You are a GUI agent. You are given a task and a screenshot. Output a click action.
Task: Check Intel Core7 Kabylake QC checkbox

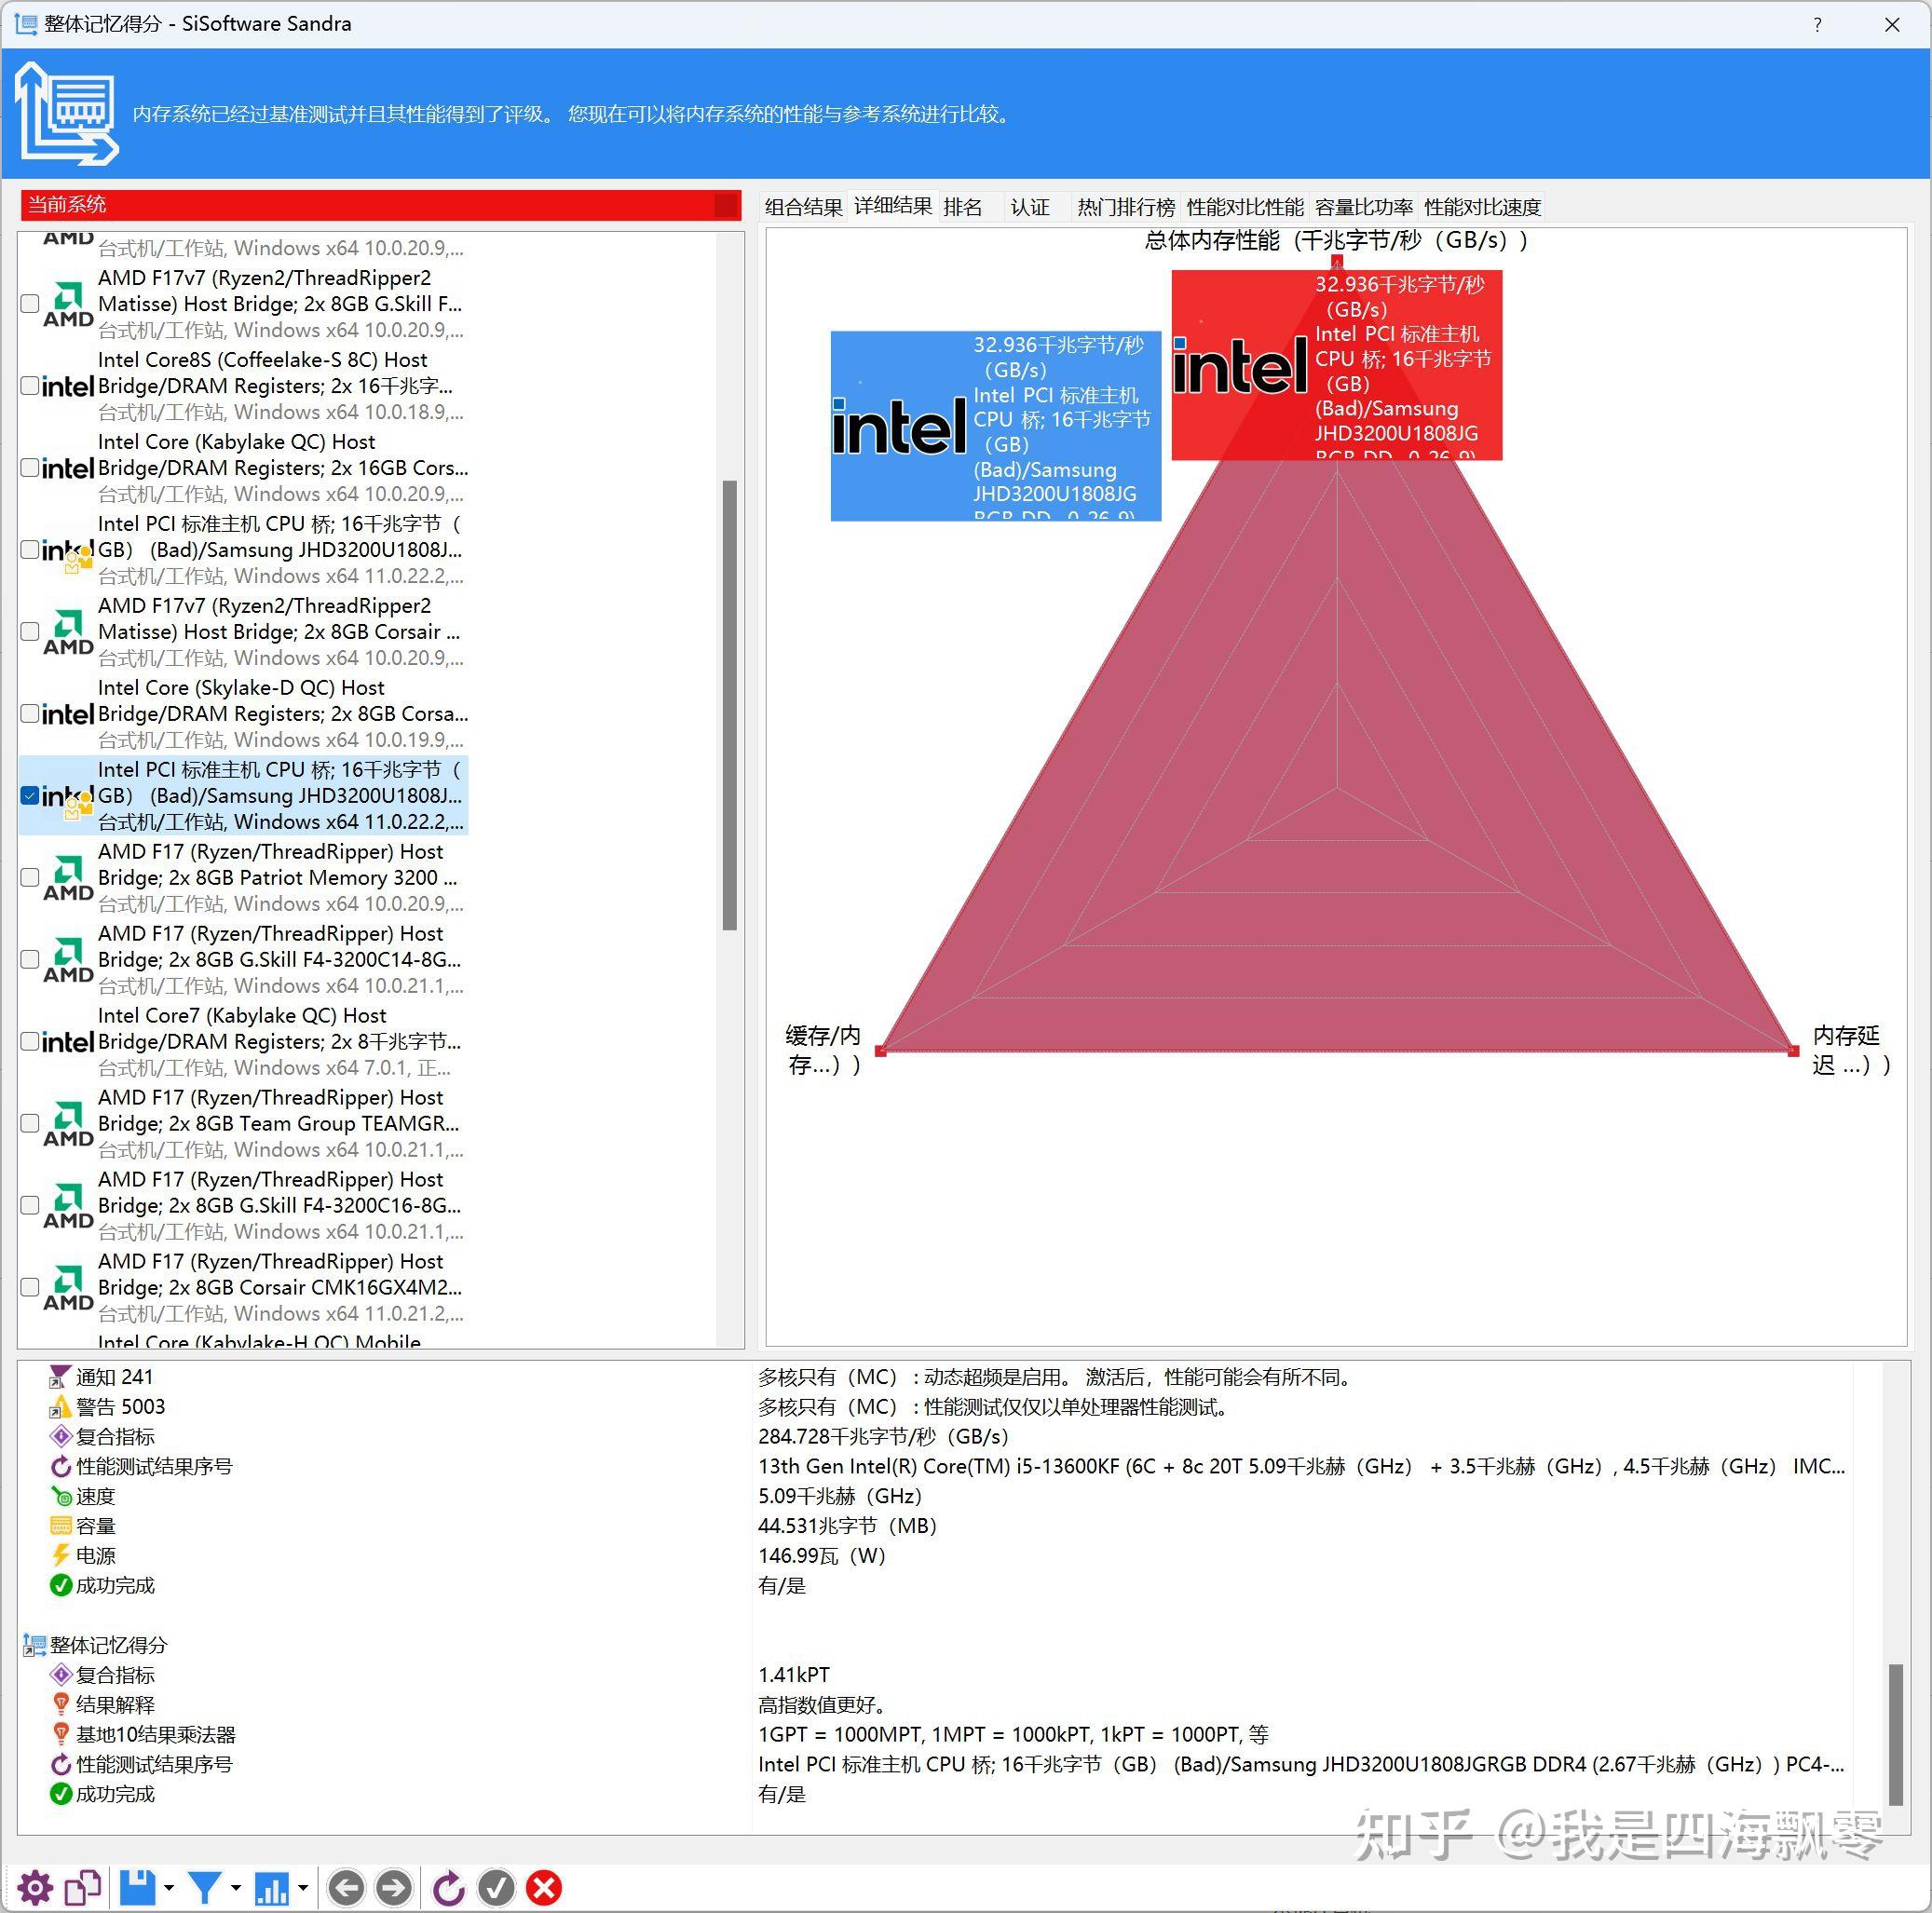(30, 1042)
